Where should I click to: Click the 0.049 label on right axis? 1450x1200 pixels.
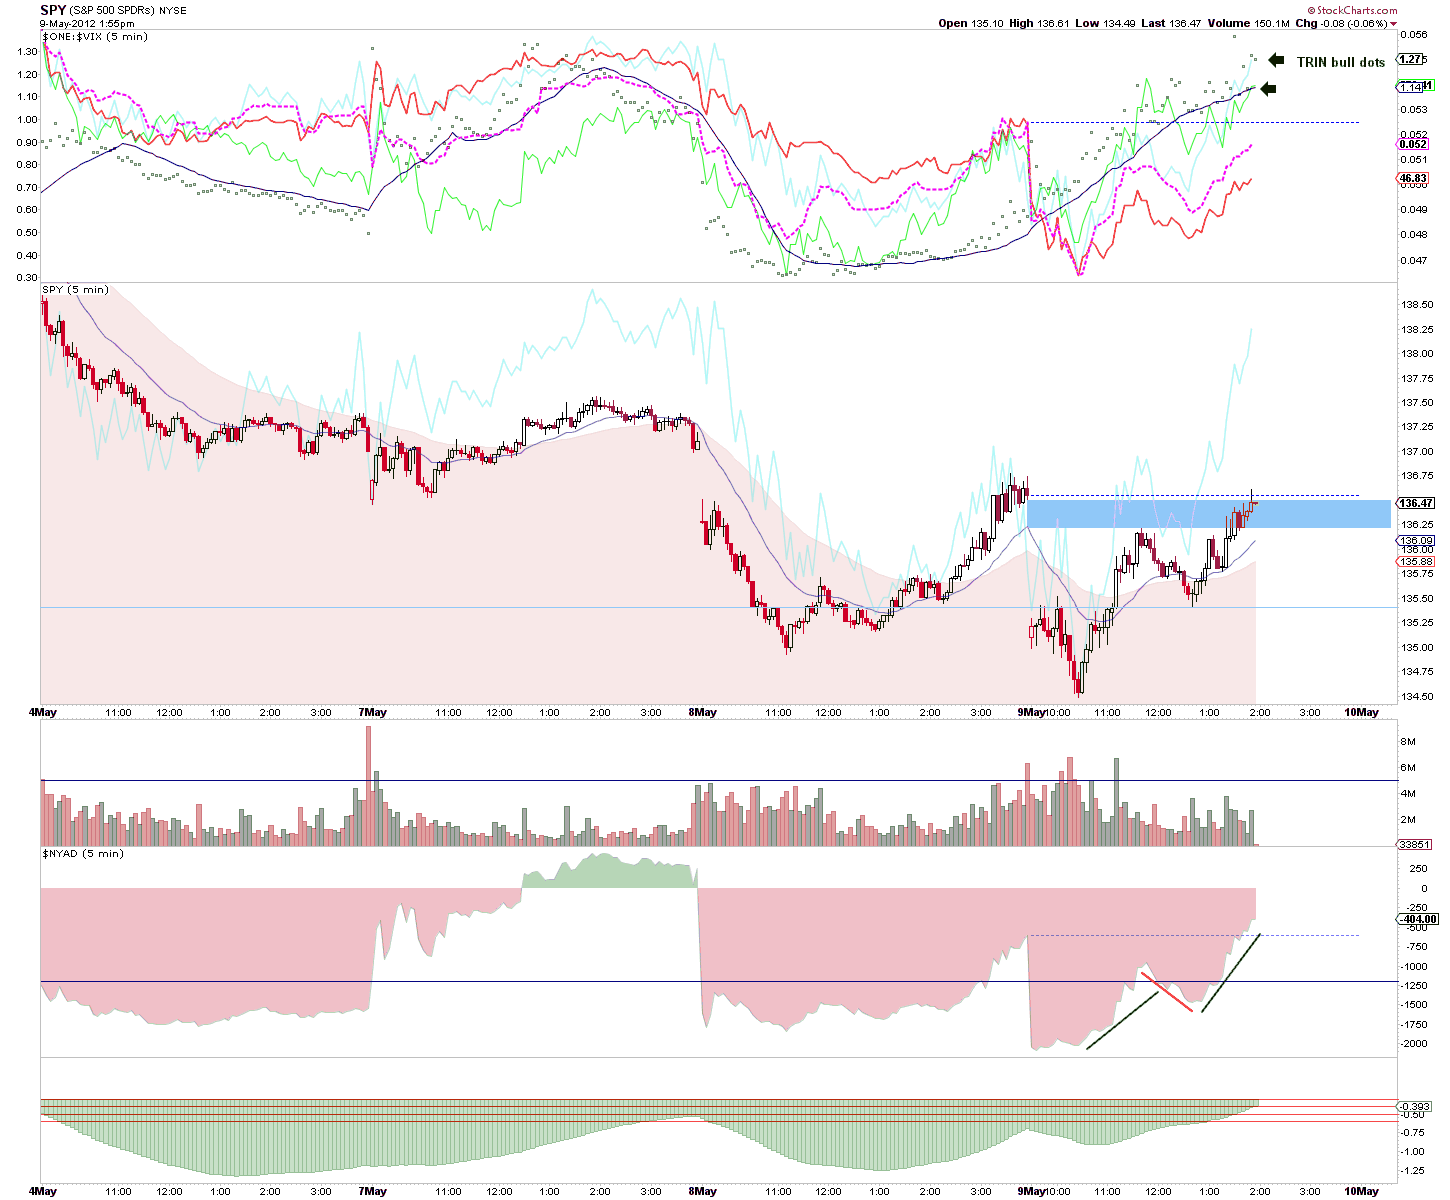click(1413, 210)
